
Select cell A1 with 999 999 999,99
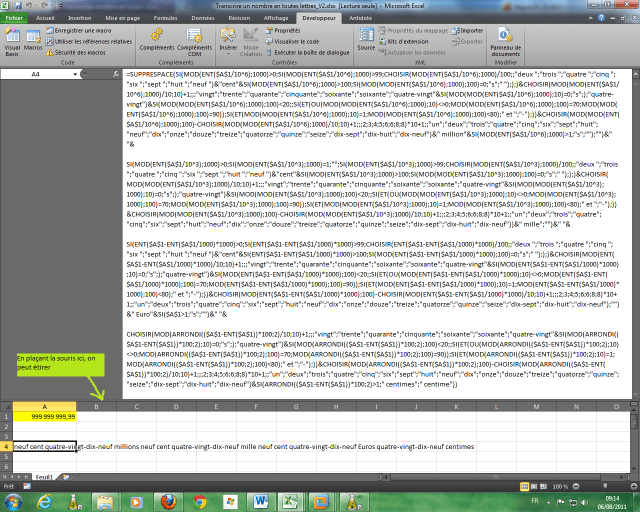(x=44, y=417)
